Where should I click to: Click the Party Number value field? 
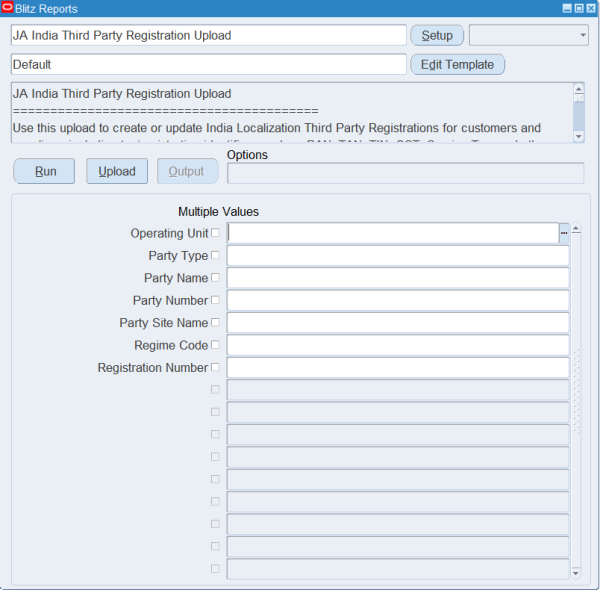click(398, 300)
